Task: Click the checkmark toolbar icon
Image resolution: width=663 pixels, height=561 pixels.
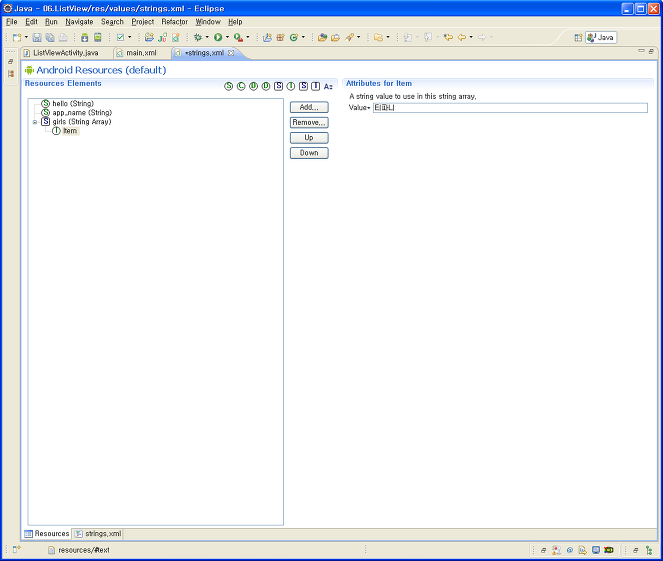Action: [120, 38]
